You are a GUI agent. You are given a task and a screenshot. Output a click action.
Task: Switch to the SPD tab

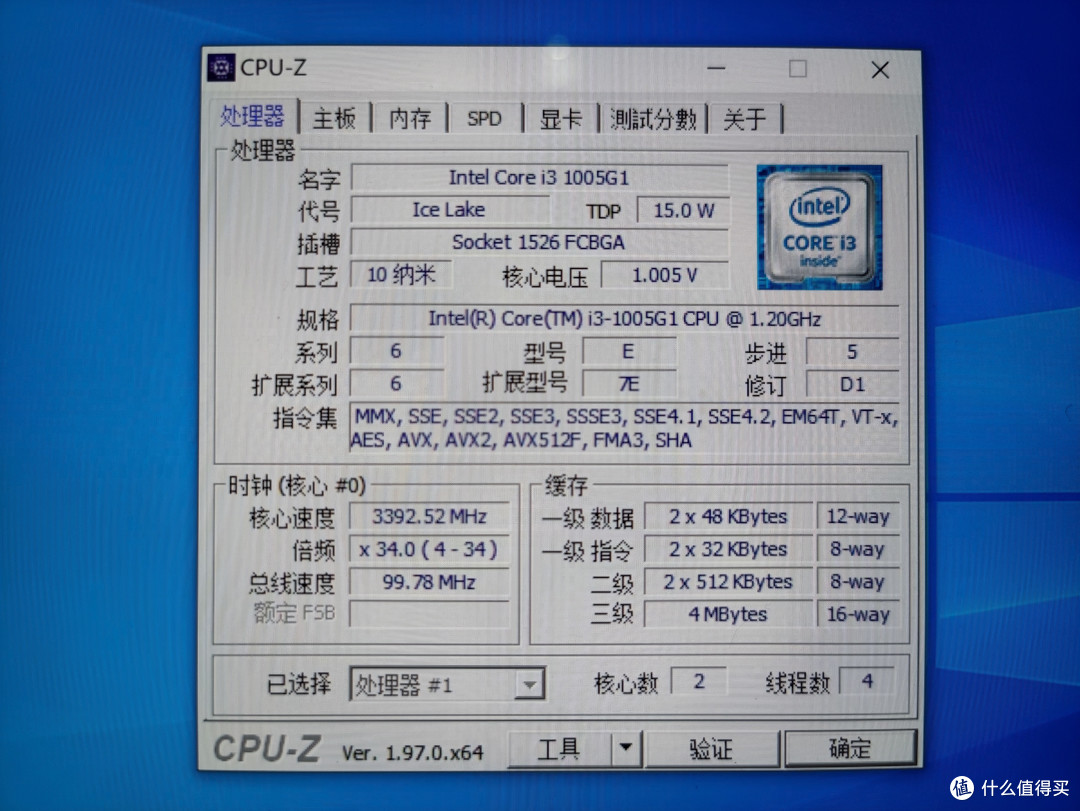[x=484, y=119]
